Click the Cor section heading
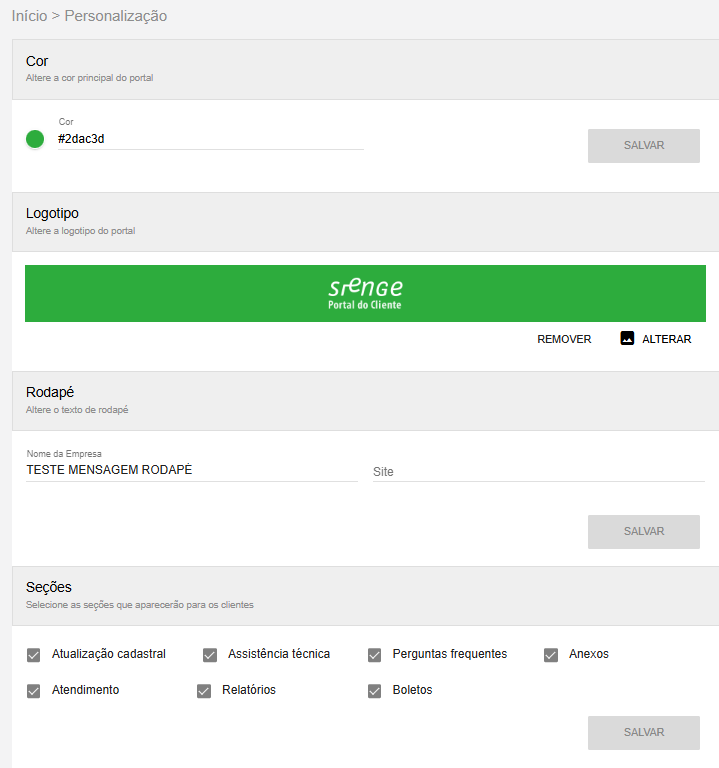Image resolution: width=719 pixels, height=768 pixels. 37,61
